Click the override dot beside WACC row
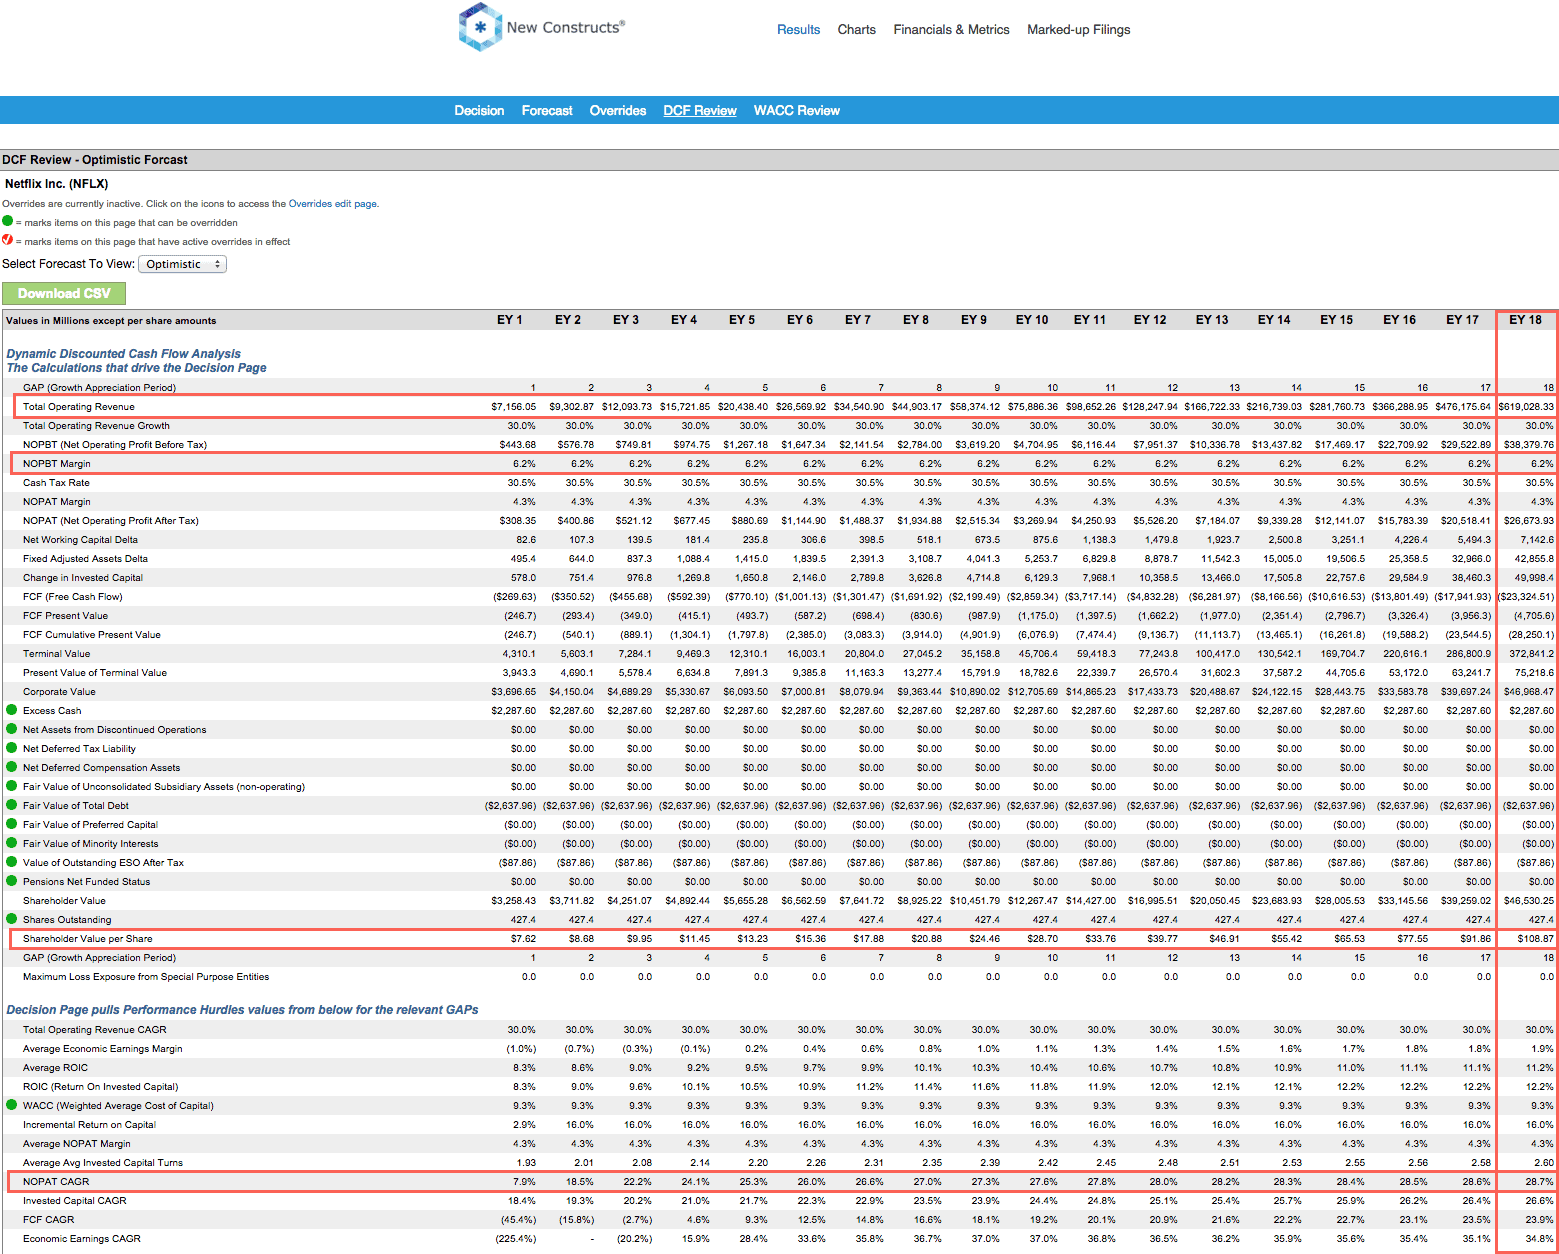This screenshot has height=1254, width=1559. pyautogui.click(x=12, y=1105)
